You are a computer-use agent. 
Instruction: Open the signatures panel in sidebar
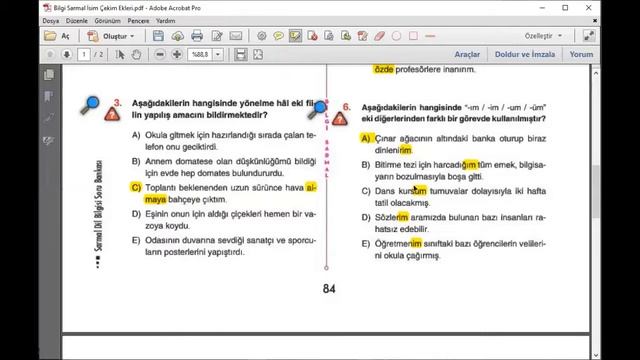pos(49,141)
